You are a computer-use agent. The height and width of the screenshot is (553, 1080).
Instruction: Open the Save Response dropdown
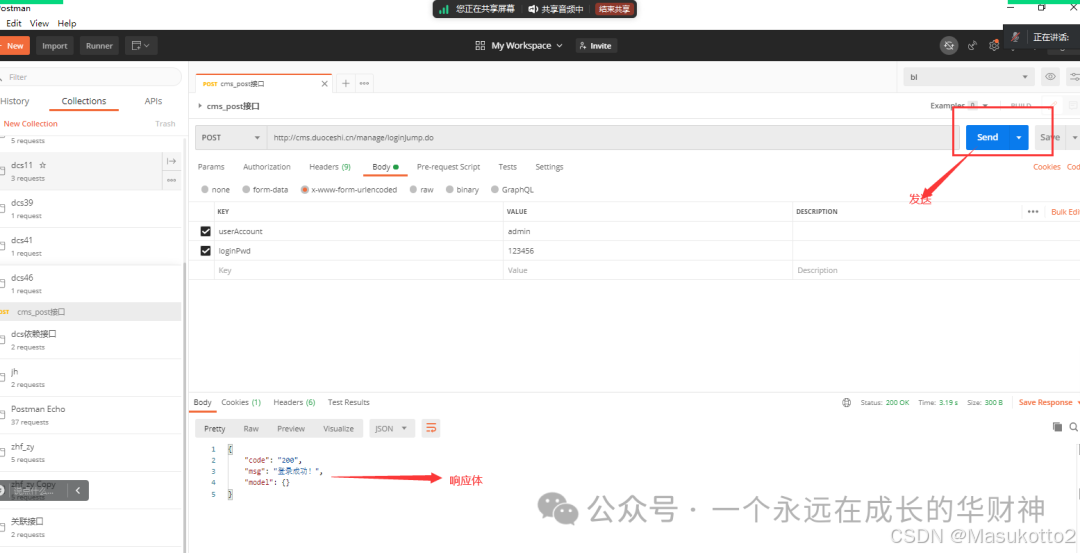click(x=1048, y=402)
